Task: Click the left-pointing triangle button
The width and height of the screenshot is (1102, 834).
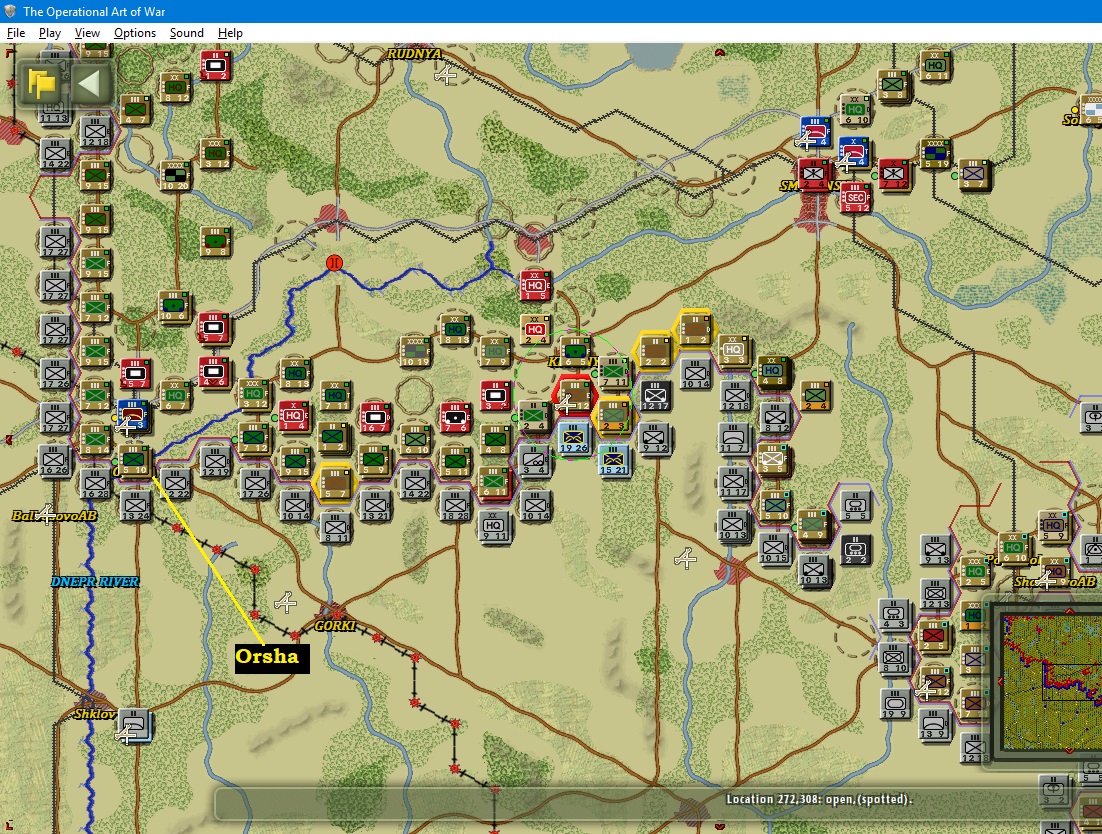Action: (x=89, y=84)
